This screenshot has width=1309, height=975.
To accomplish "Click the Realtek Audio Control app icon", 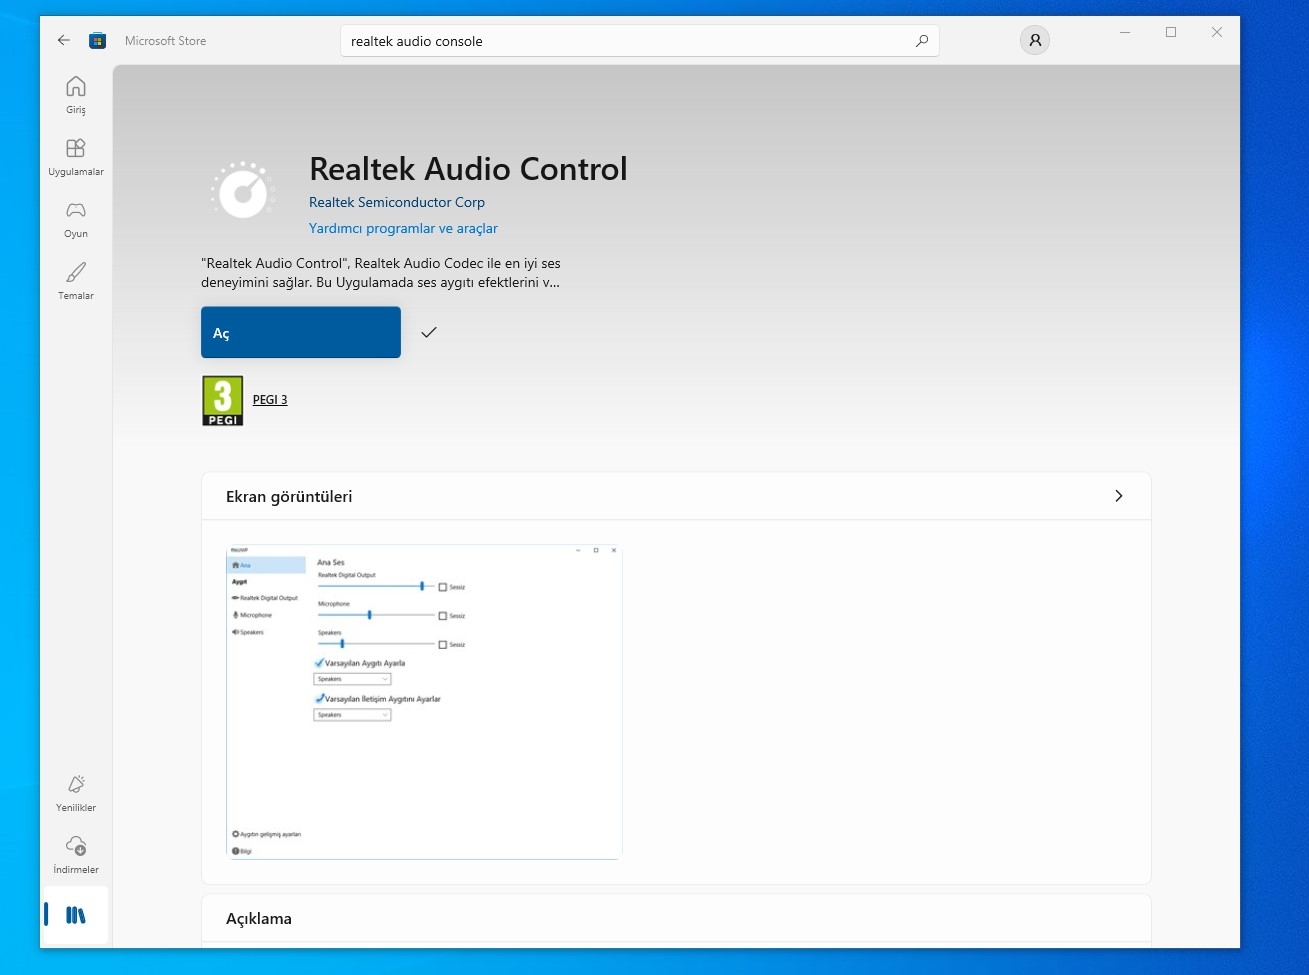I will [243, 190].
